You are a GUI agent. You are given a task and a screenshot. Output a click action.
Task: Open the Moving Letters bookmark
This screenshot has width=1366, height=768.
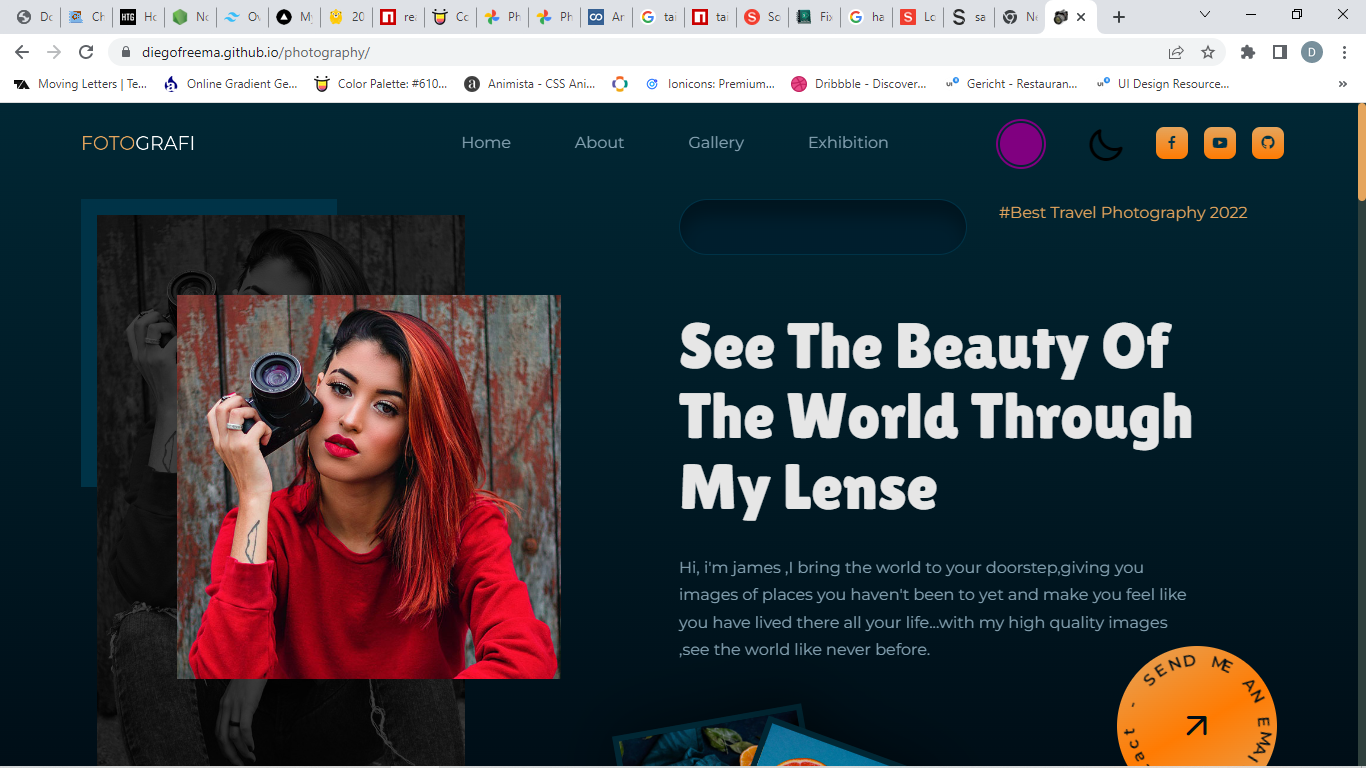click(x=80, y=84)
